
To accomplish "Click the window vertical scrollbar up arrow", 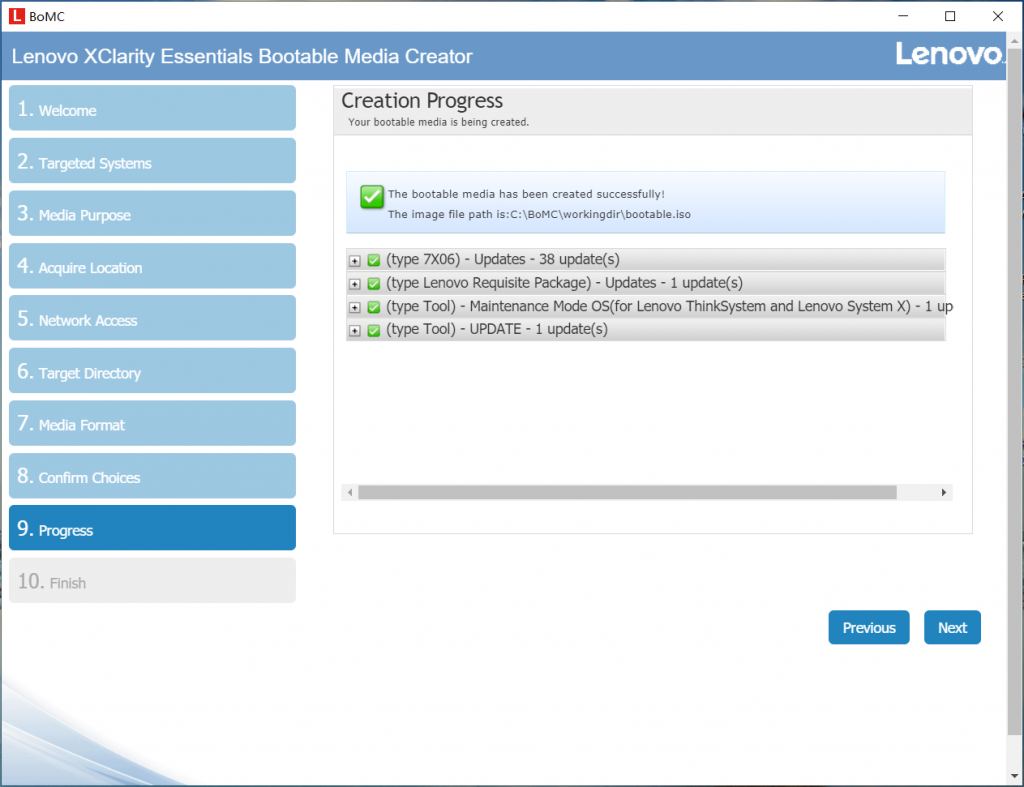I will tap(1014, 40).
